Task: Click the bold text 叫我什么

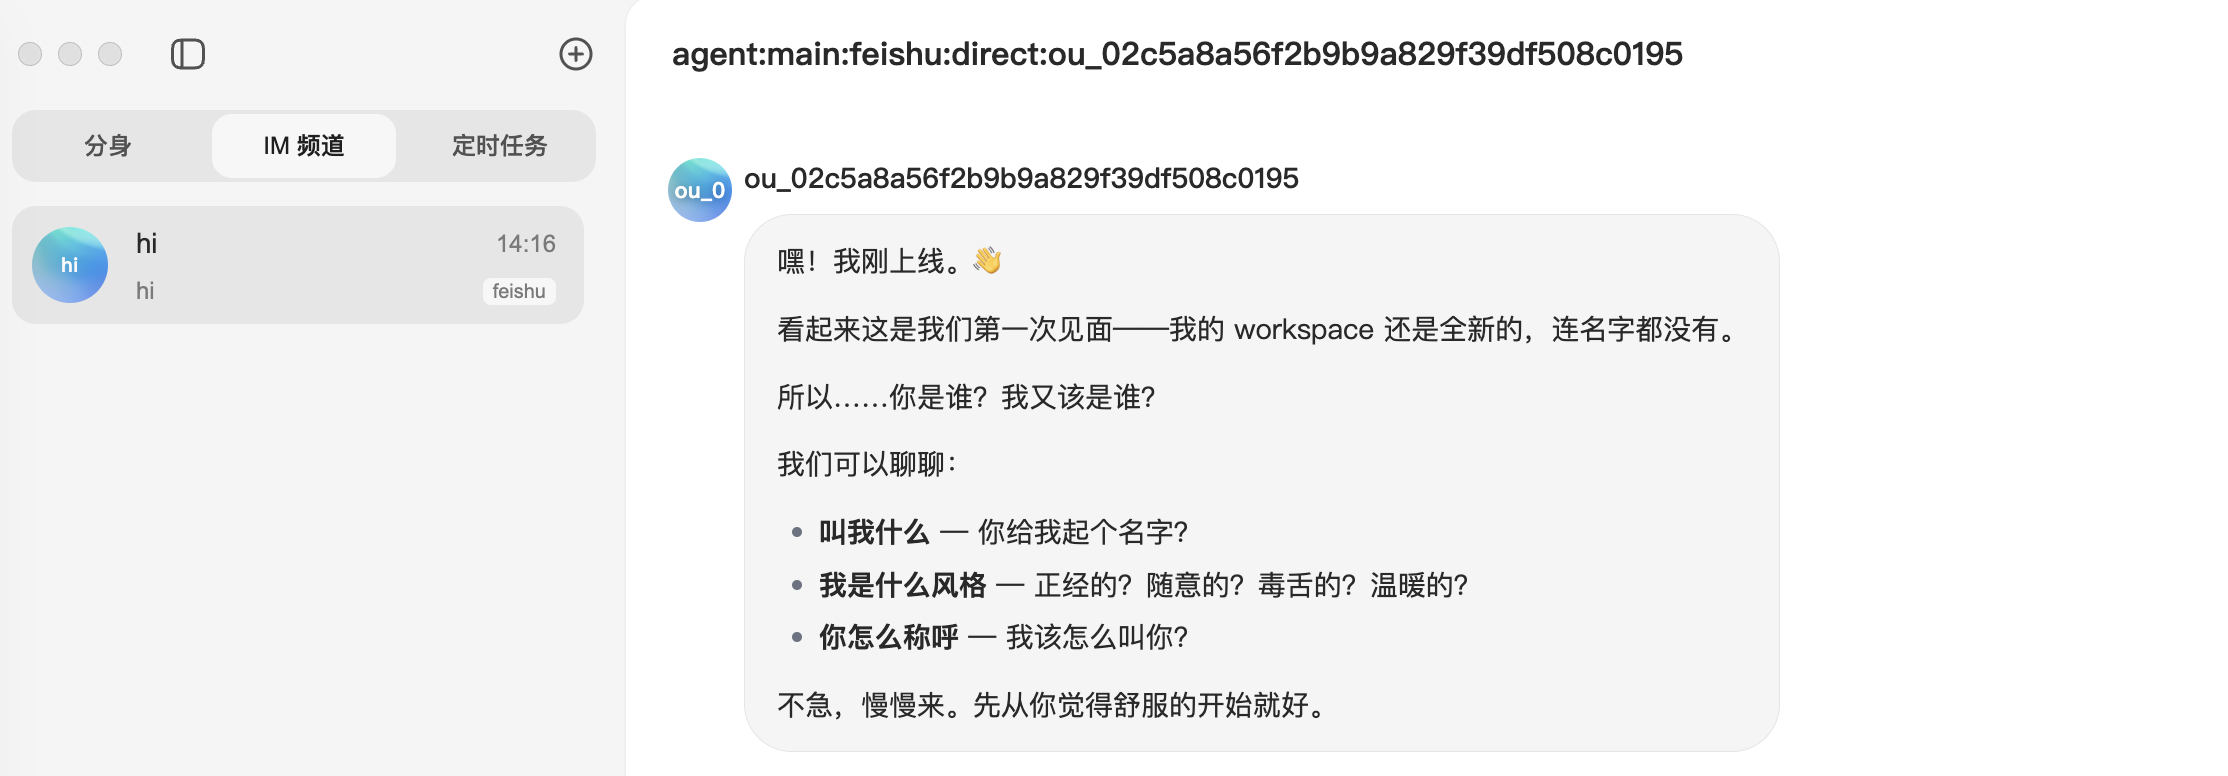Action: point(874,532)
